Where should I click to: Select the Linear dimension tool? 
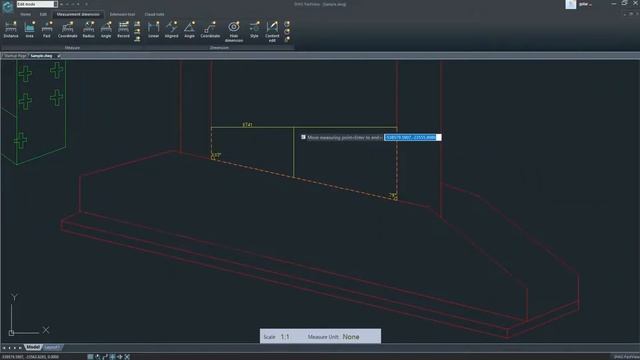click(153, 30)
